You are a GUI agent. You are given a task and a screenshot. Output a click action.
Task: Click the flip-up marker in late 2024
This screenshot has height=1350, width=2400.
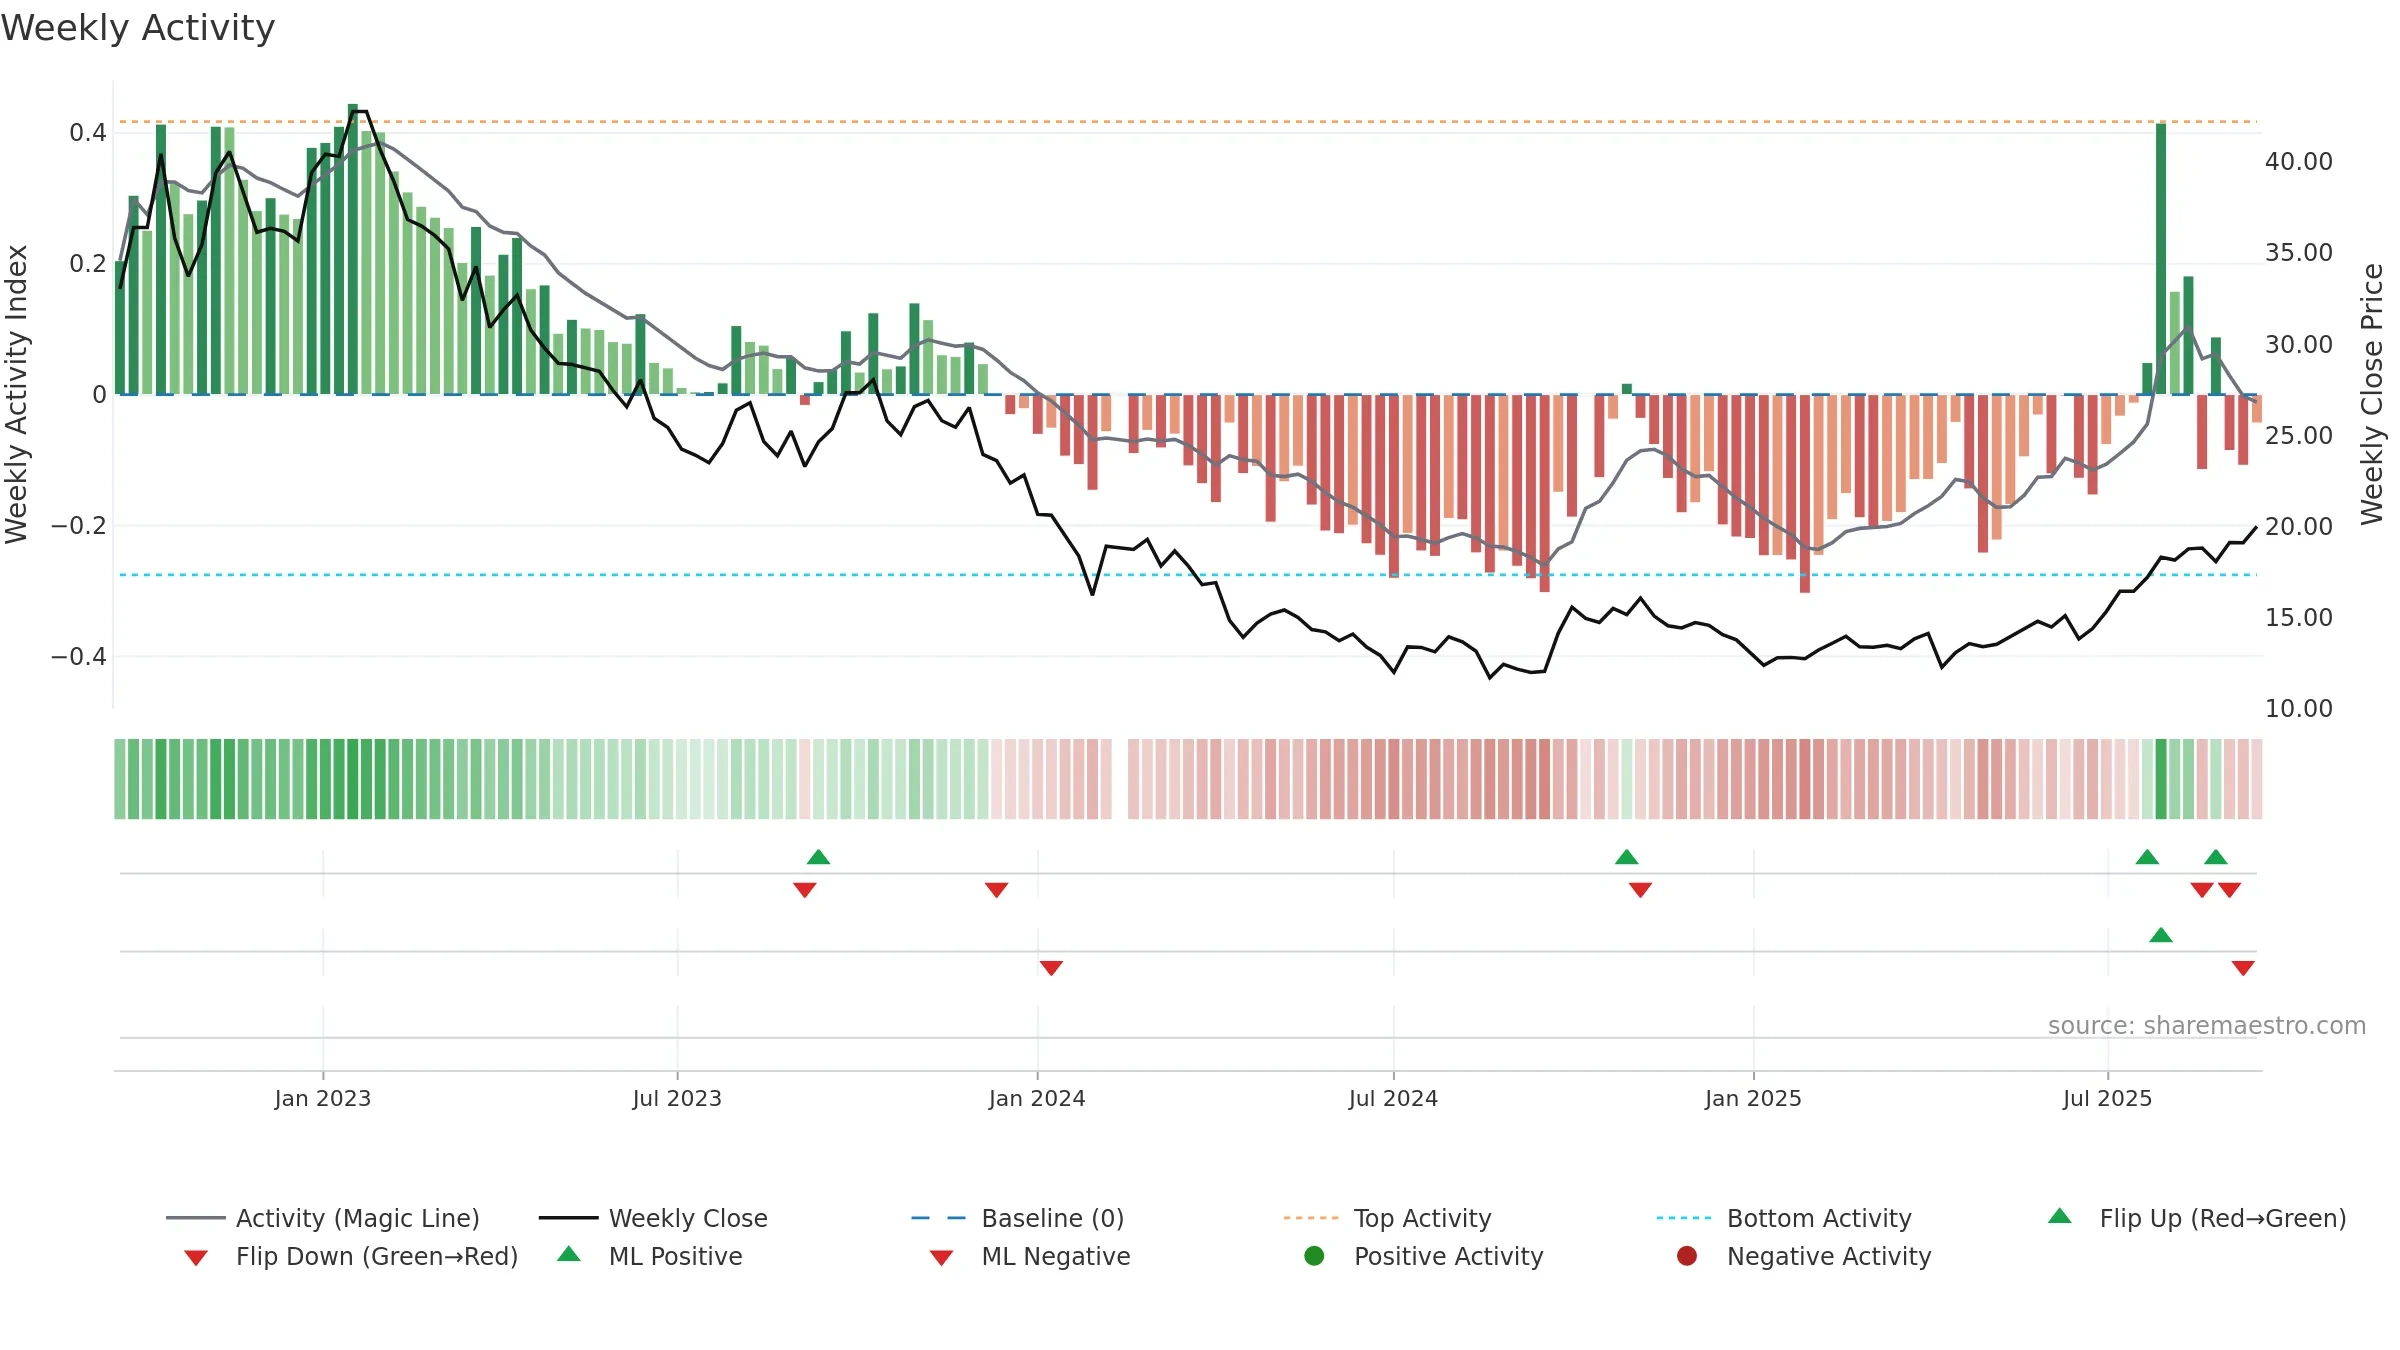1627,857
